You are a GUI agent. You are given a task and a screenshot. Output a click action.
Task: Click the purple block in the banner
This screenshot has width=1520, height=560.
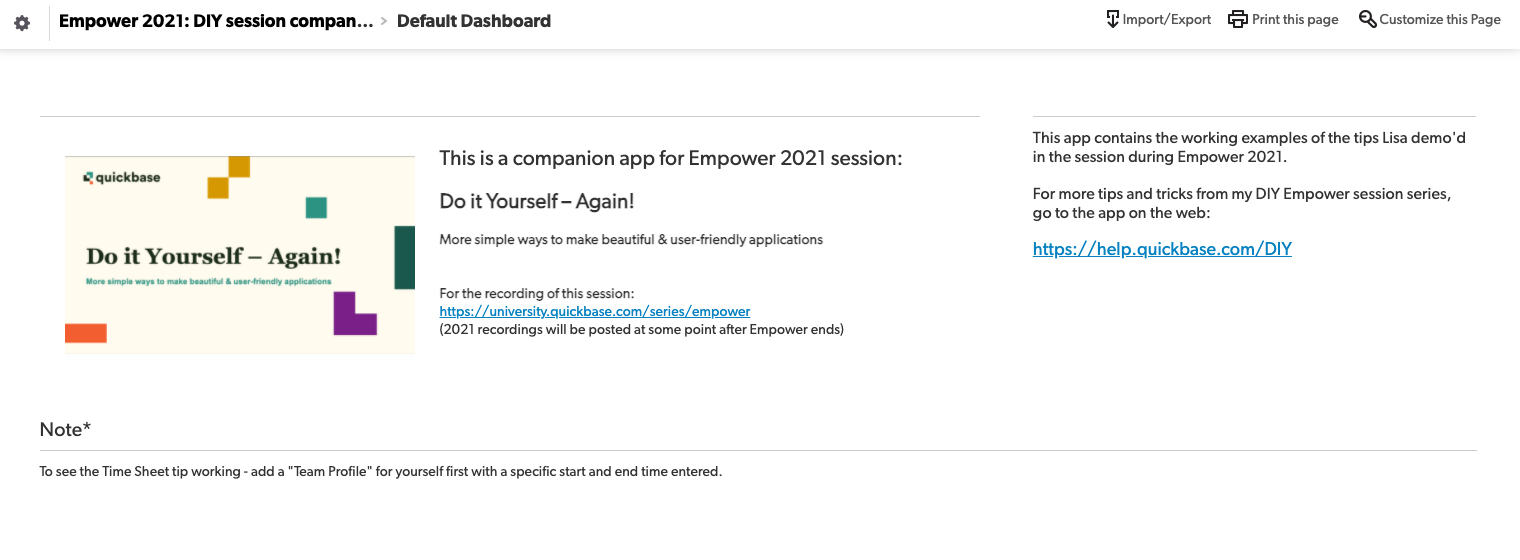click(x=355, y=313)
